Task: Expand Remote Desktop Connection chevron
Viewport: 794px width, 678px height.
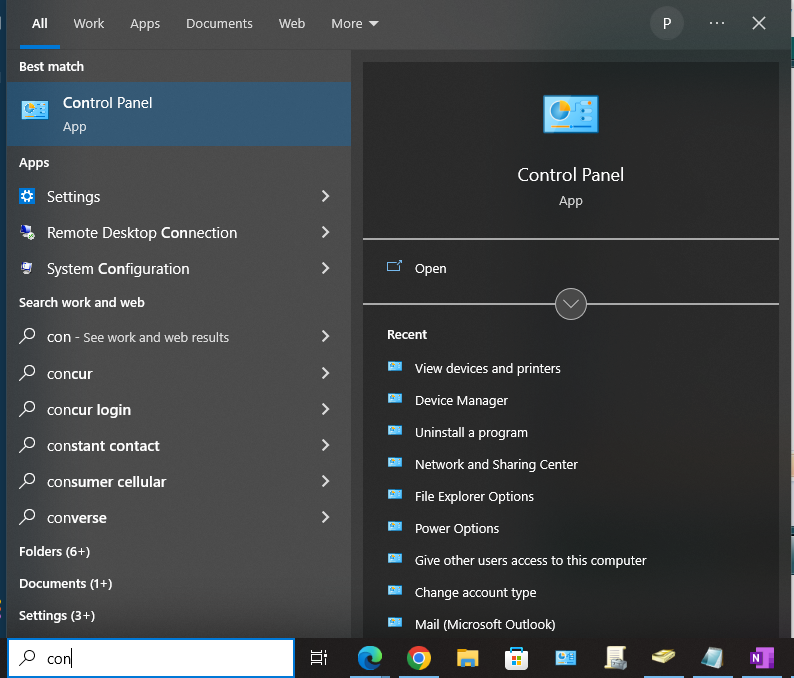Action: point(326,232)
